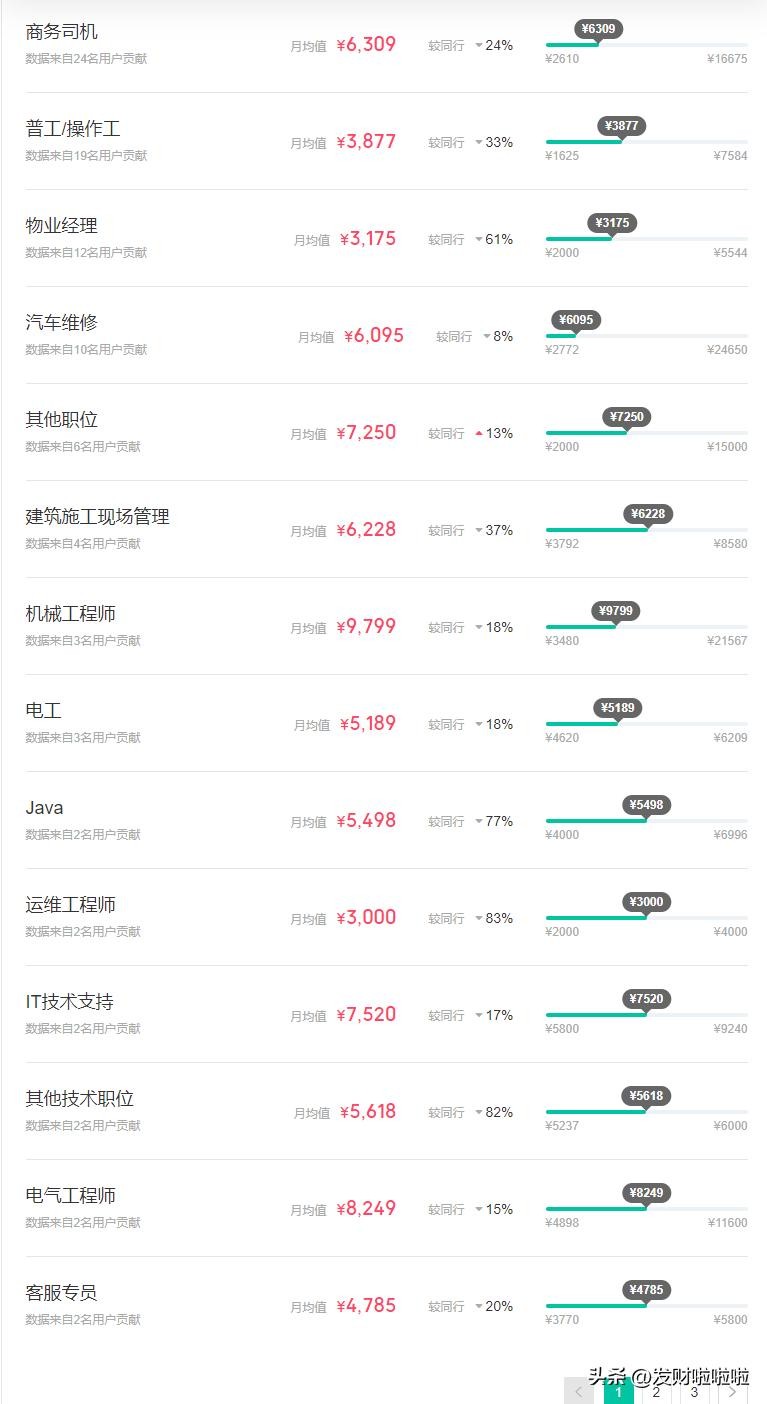Open the 机械工程师 job title
Image resolution: width=767 pixels, height=1404 pixels.
pos(71,613)
